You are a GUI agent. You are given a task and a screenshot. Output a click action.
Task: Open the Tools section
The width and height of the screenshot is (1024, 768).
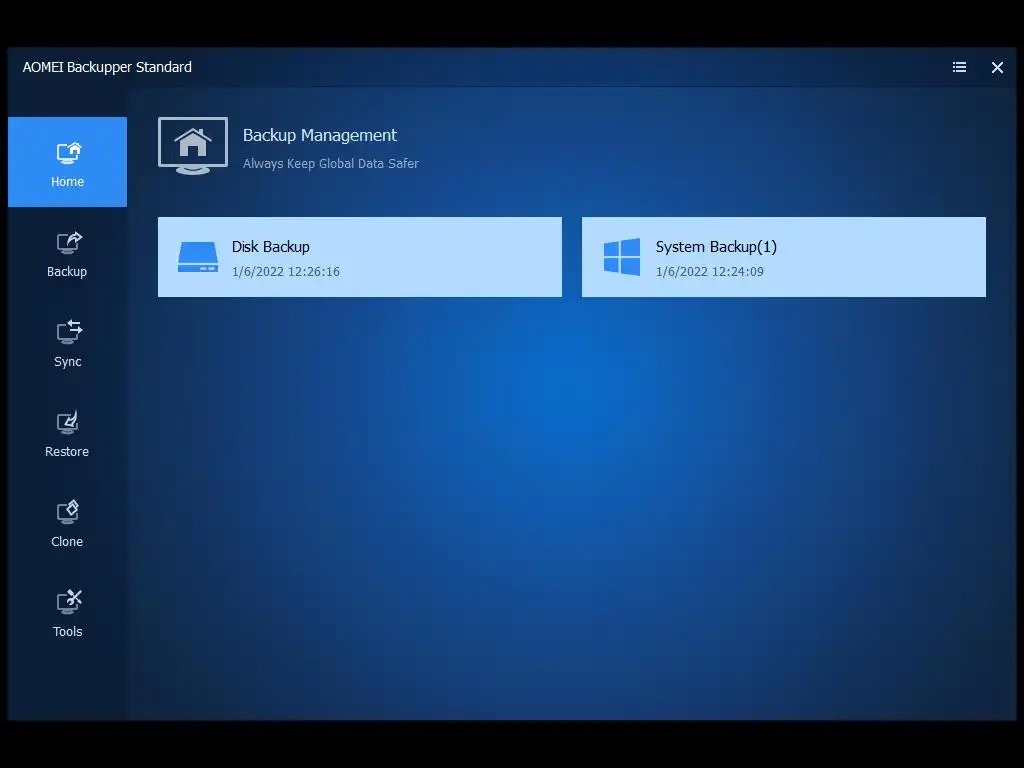67,614
